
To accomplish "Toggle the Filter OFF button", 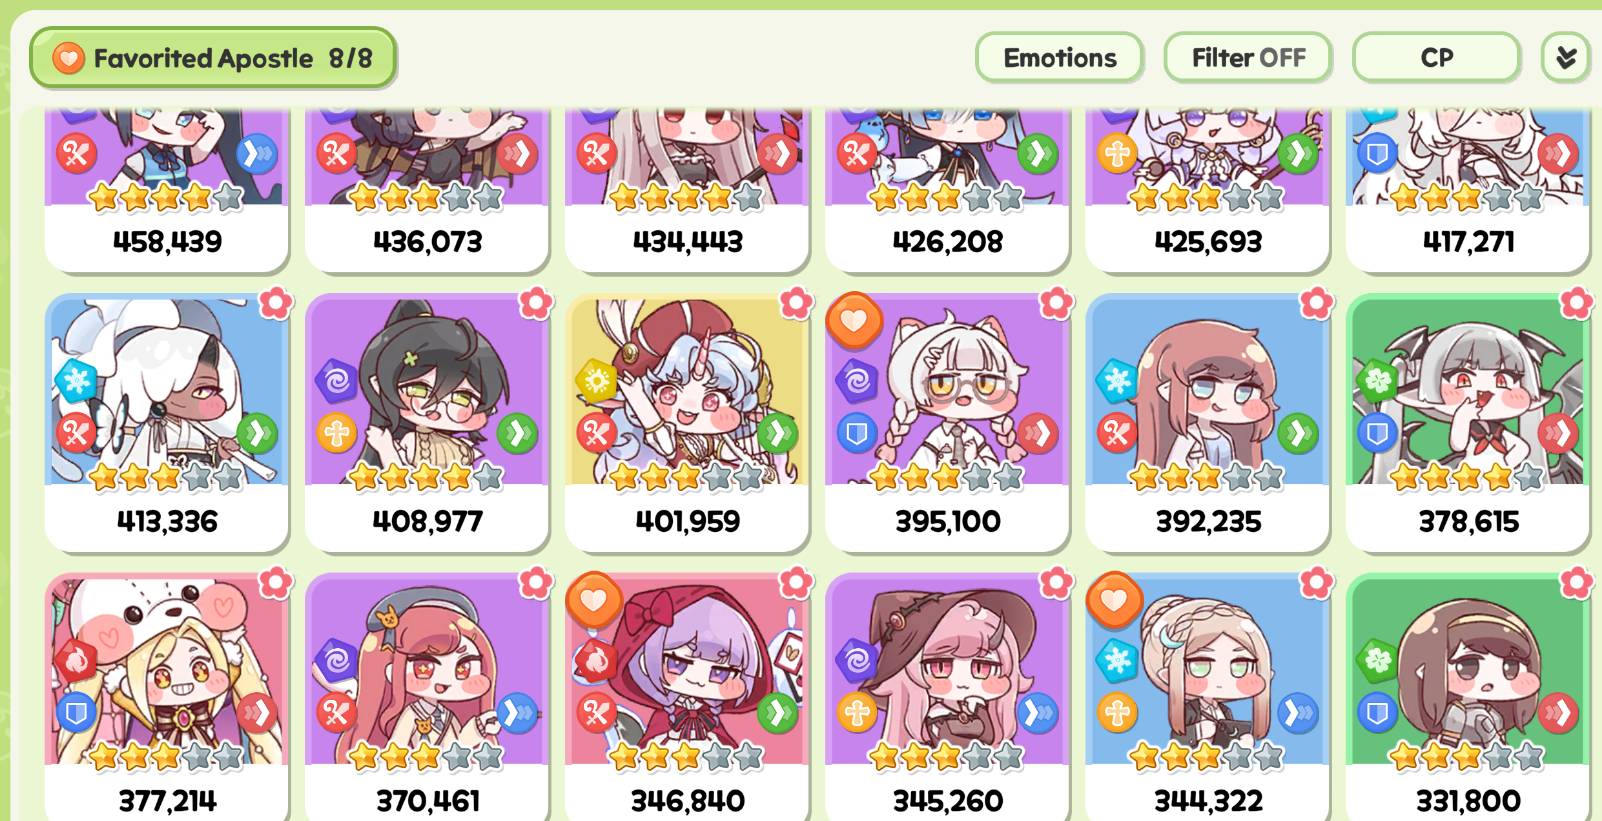I will coord(1248,58).
